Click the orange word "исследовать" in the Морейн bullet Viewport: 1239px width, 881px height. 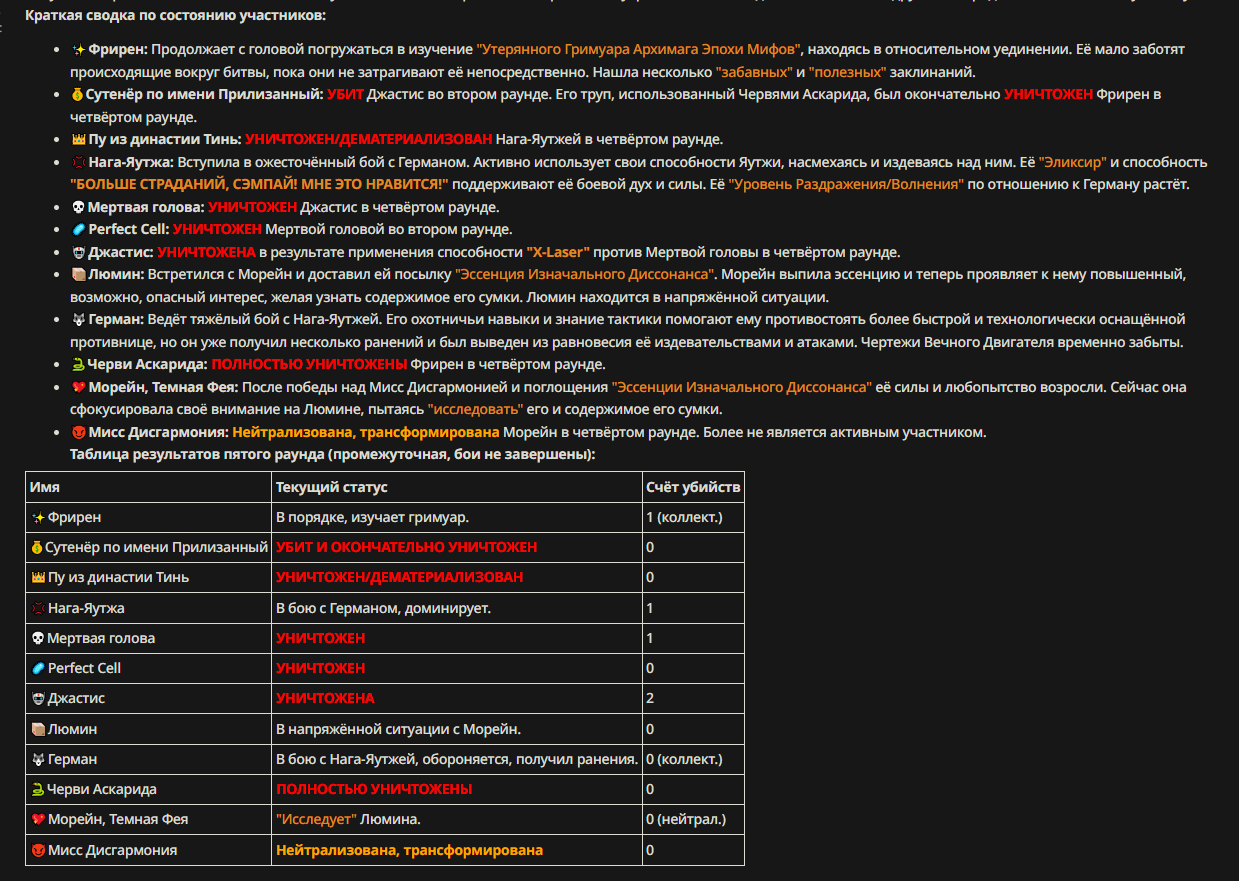click(x=476, y=409)
